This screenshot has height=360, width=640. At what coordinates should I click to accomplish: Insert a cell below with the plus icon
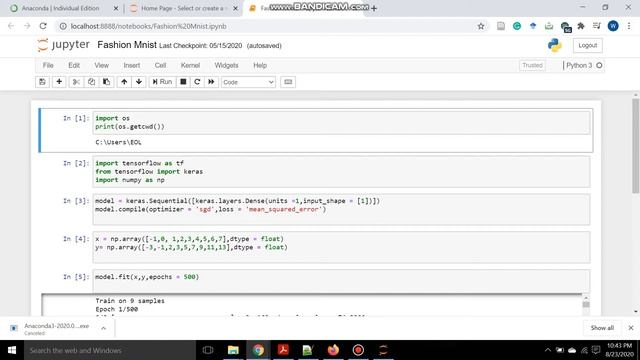tap(59, 82)
